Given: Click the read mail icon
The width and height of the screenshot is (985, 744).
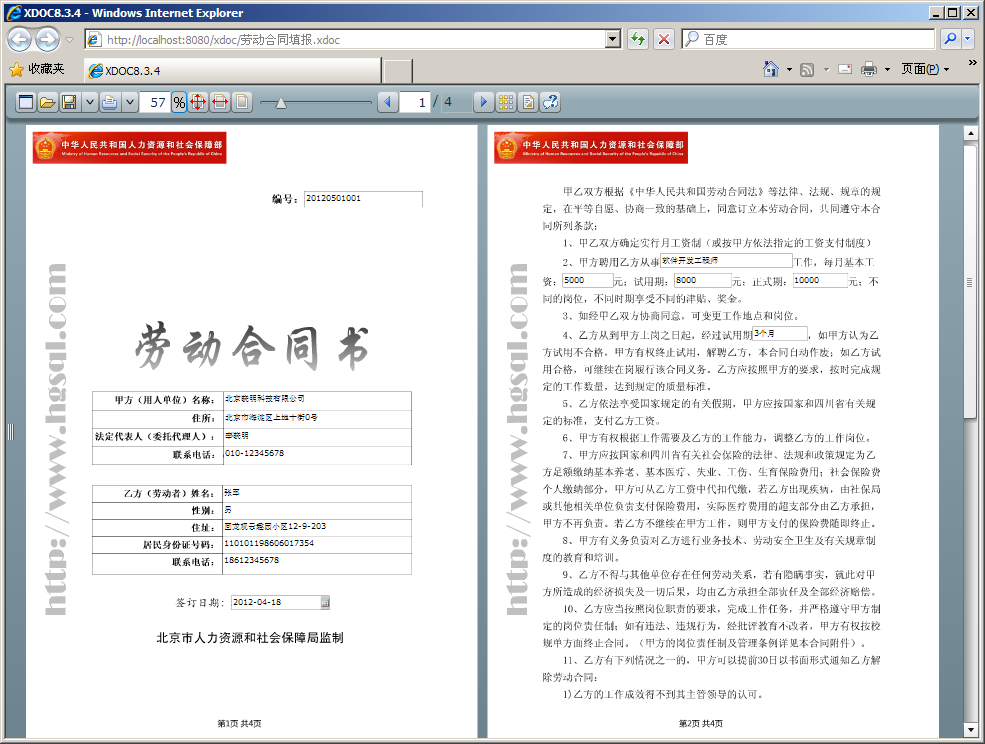Looking at the screenshot, I should coord(846,69).
